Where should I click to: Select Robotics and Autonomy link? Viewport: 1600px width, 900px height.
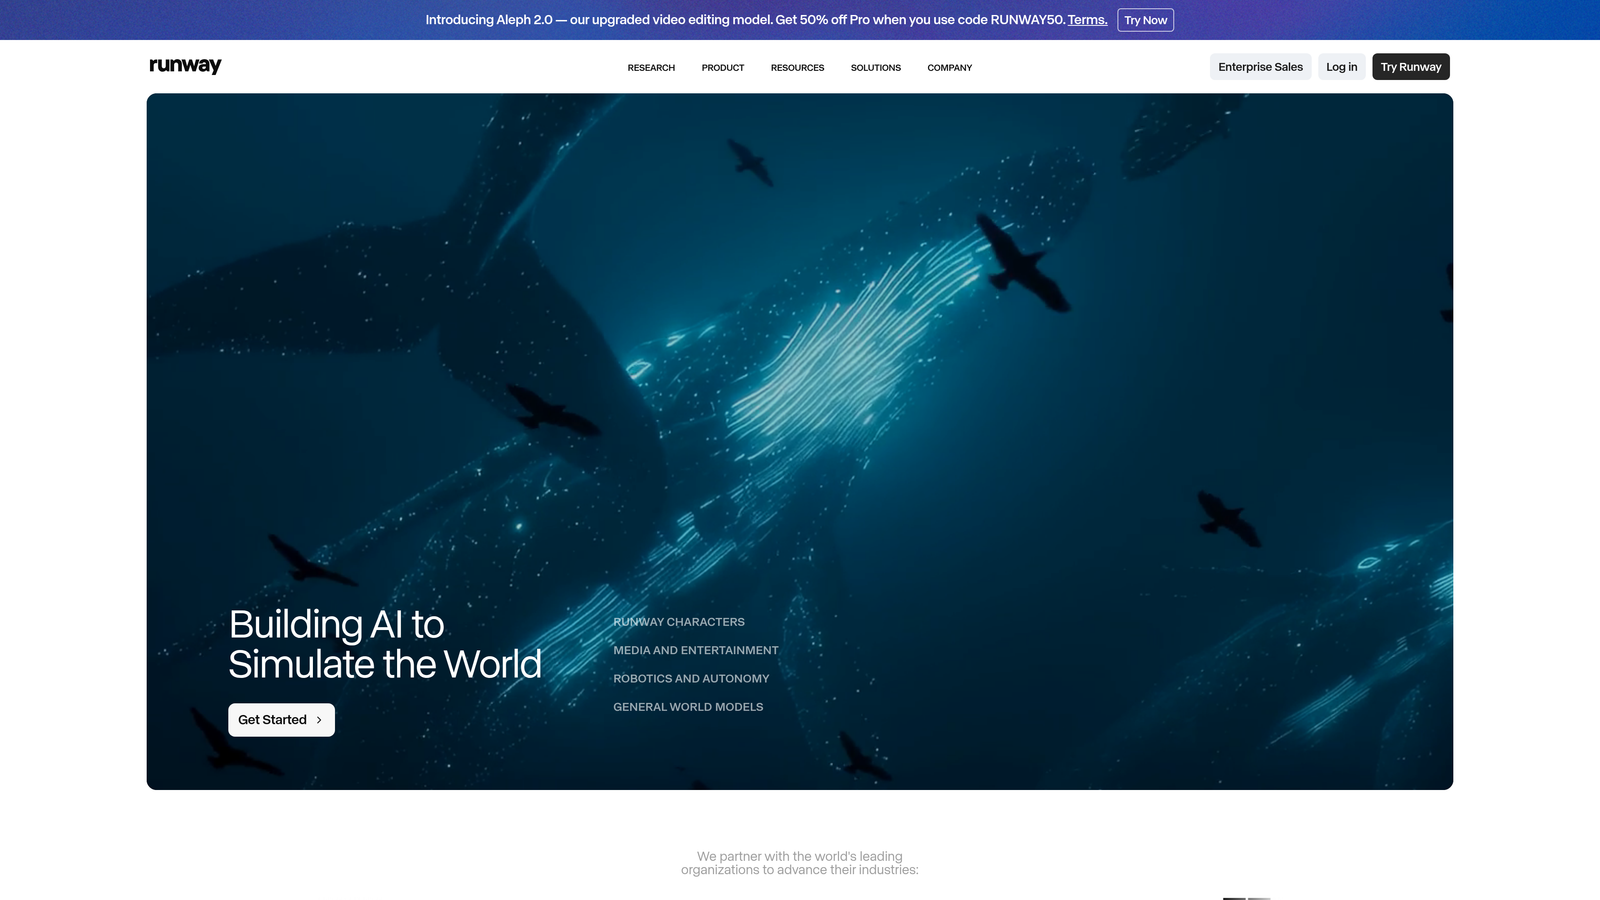point(691,678)
